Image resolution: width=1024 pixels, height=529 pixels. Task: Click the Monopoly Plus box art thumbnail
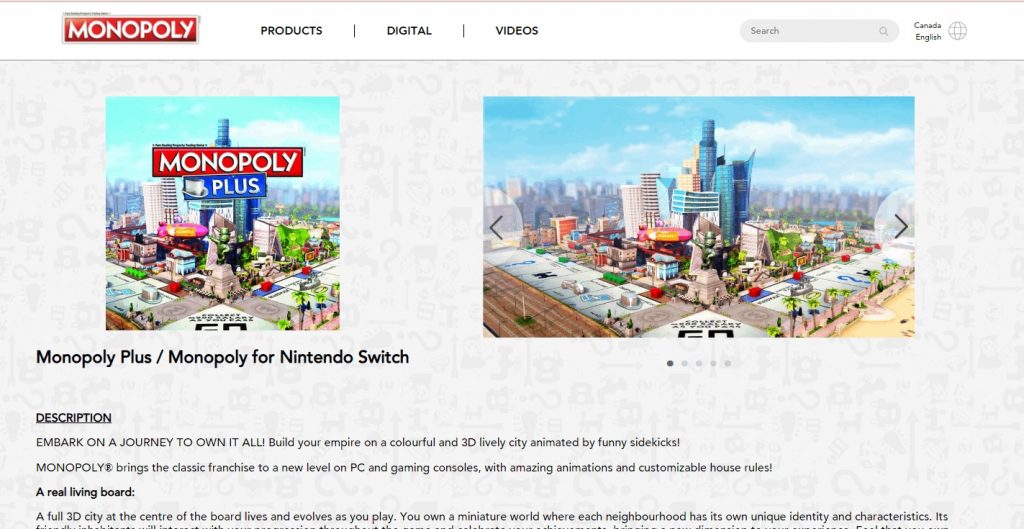[223, 214]
